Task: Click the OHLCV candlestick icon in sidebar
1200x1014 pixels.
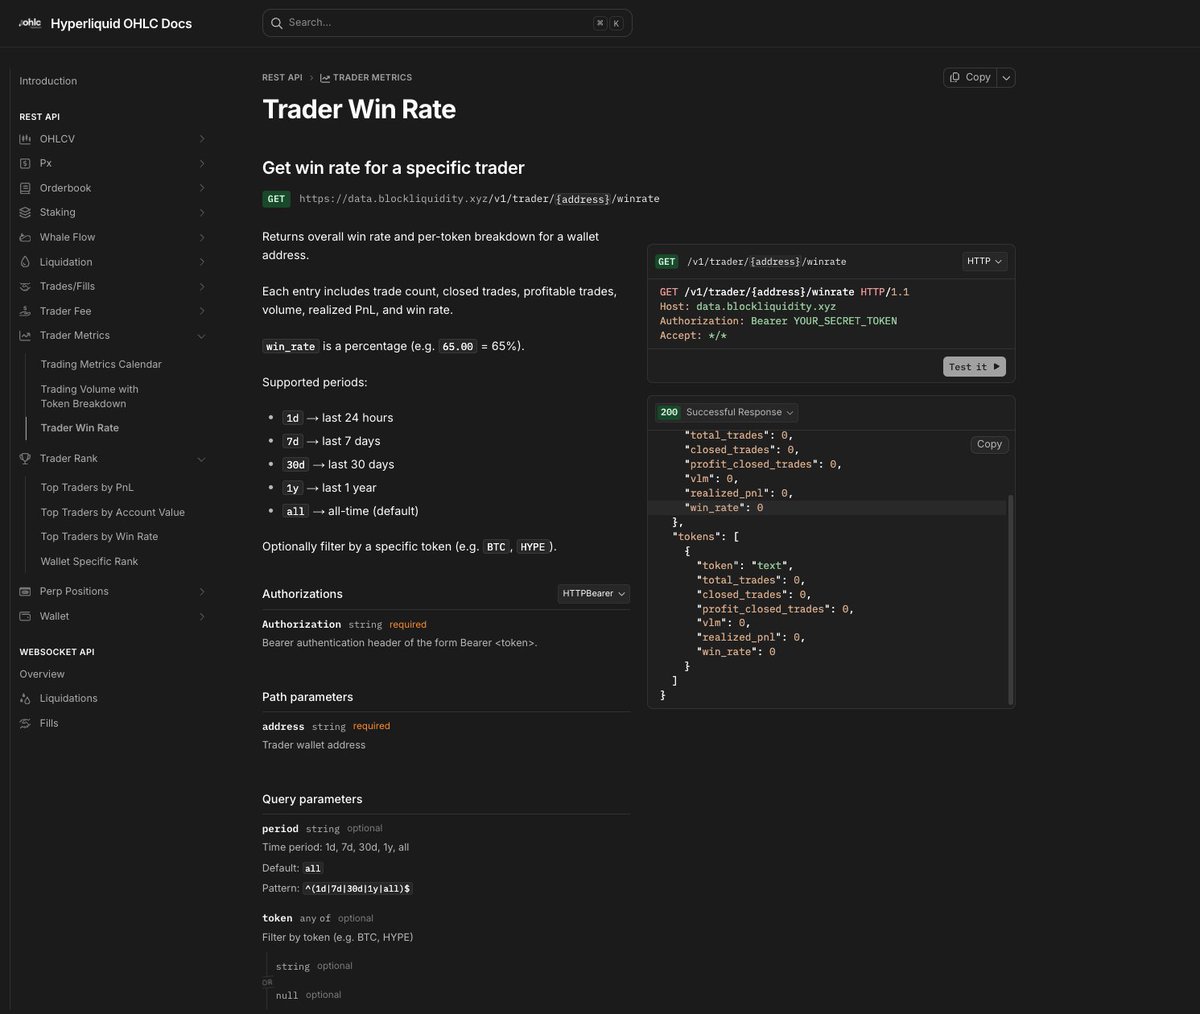Action: [25, 139]
